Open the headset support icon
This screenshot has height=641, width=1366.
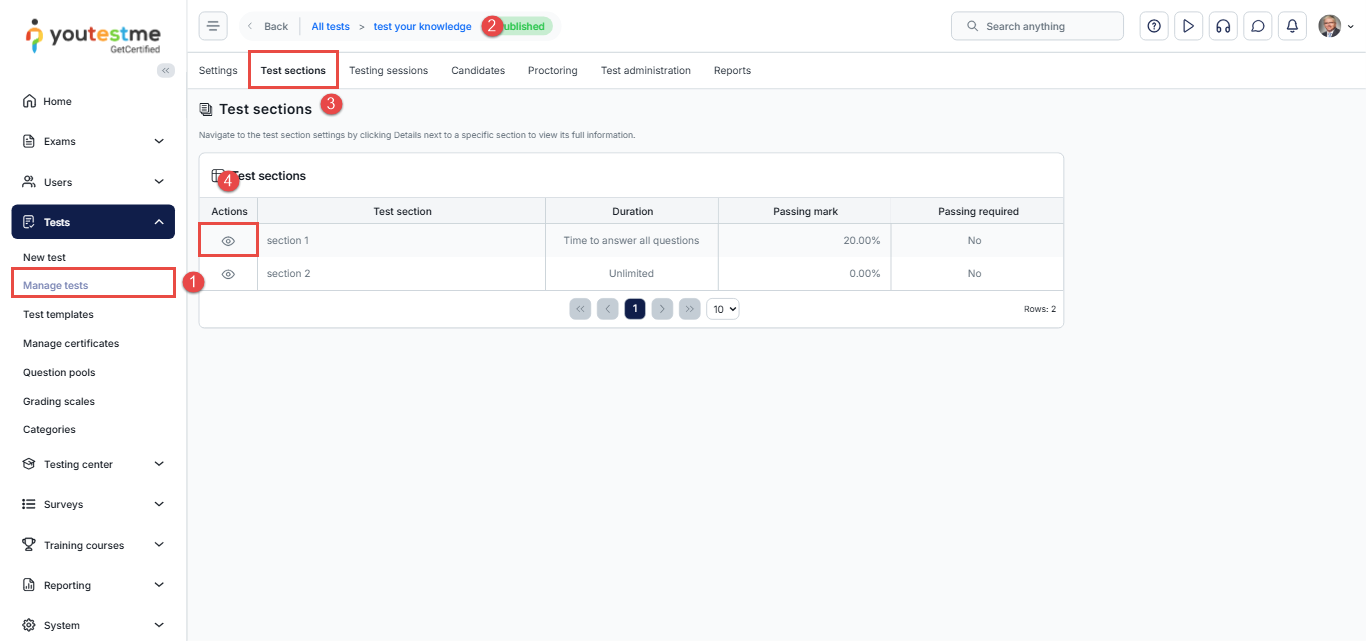pyautogui.click(x=1223, y=26)
